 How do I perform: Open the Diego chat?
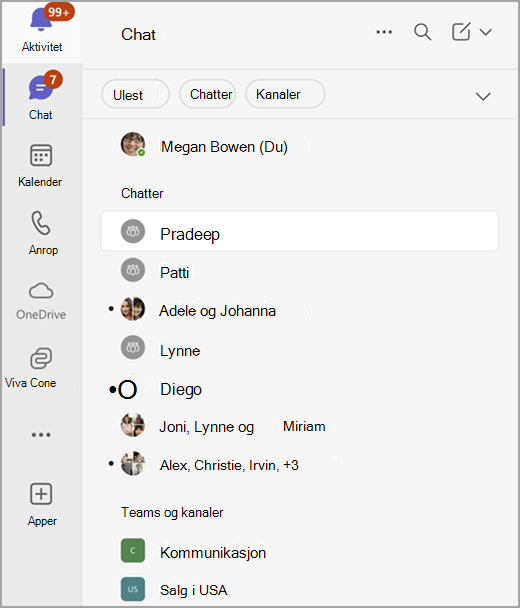[x=299, y=389]
